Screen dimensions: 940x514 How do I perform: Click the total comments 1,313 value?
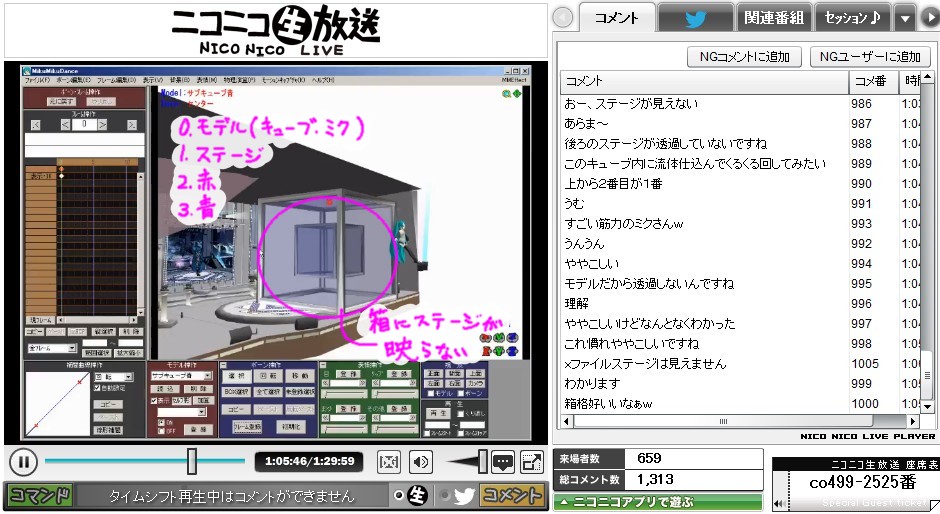(655, 479)
